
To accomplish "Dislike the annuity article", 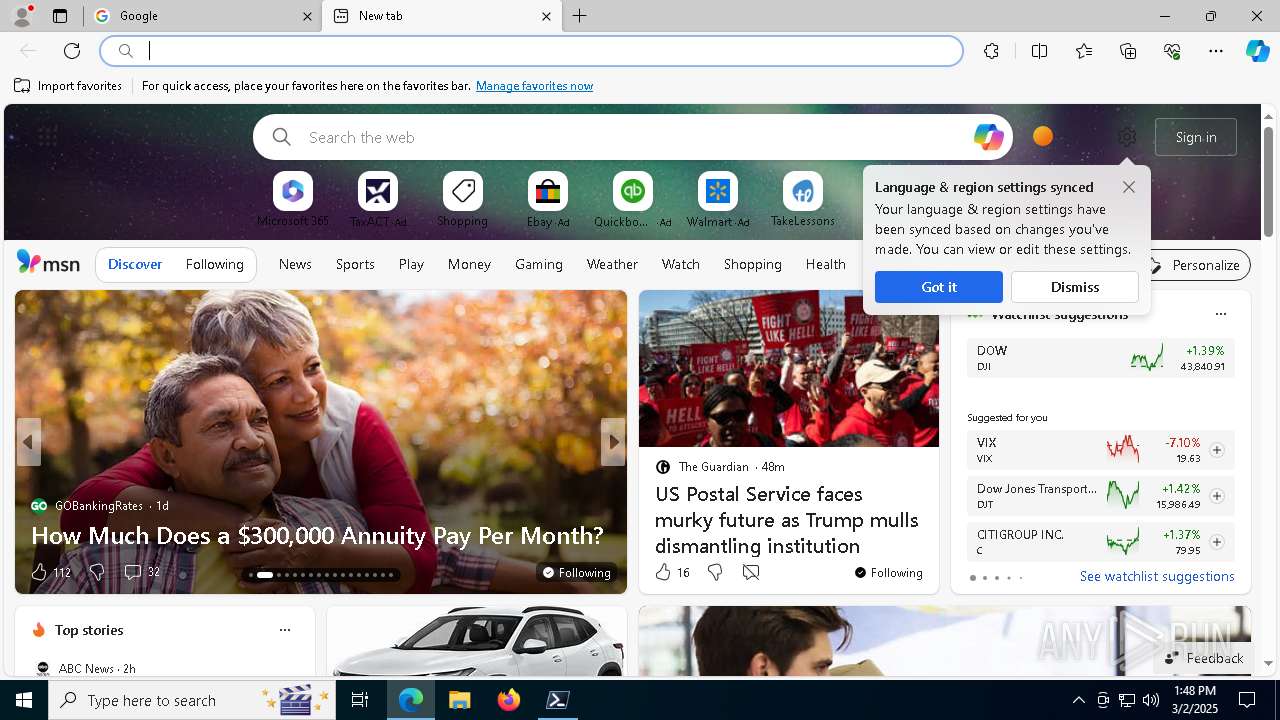I will click(x=97, y=572).
